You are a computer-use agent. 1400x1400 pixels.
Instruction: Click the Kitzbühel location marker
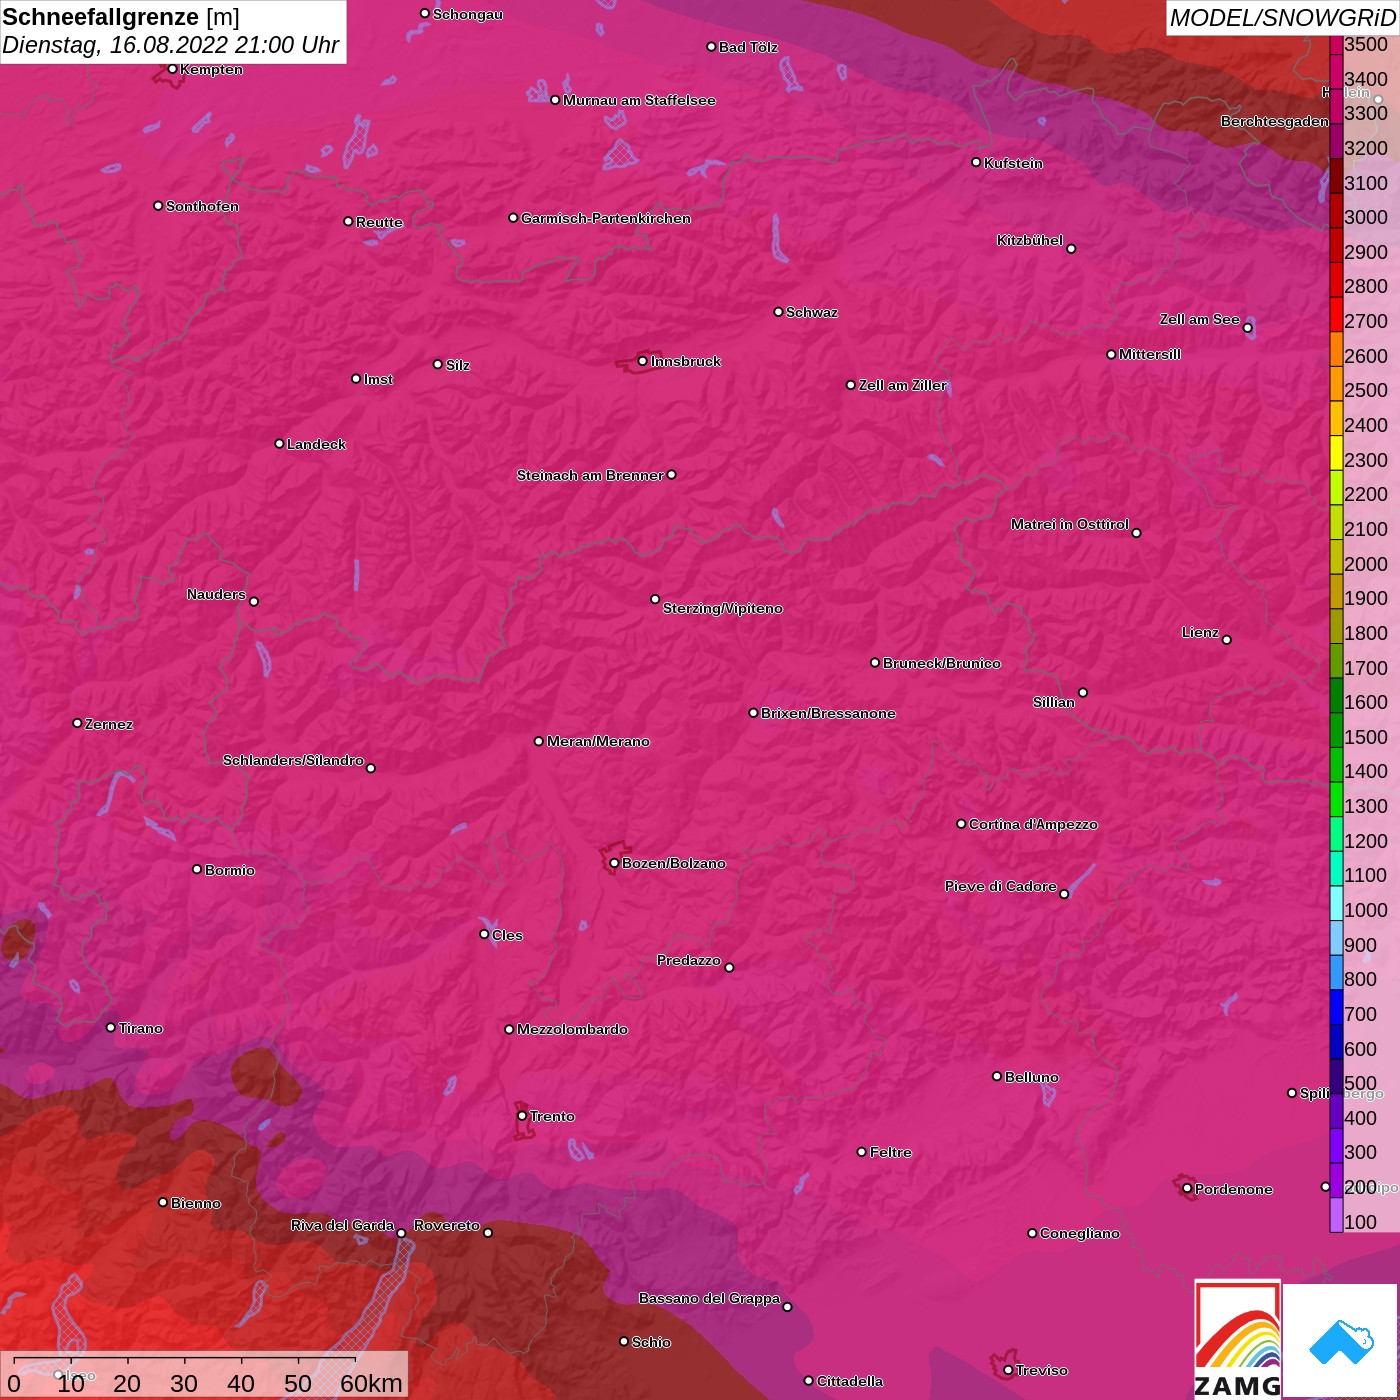(x=1071, y=248)
